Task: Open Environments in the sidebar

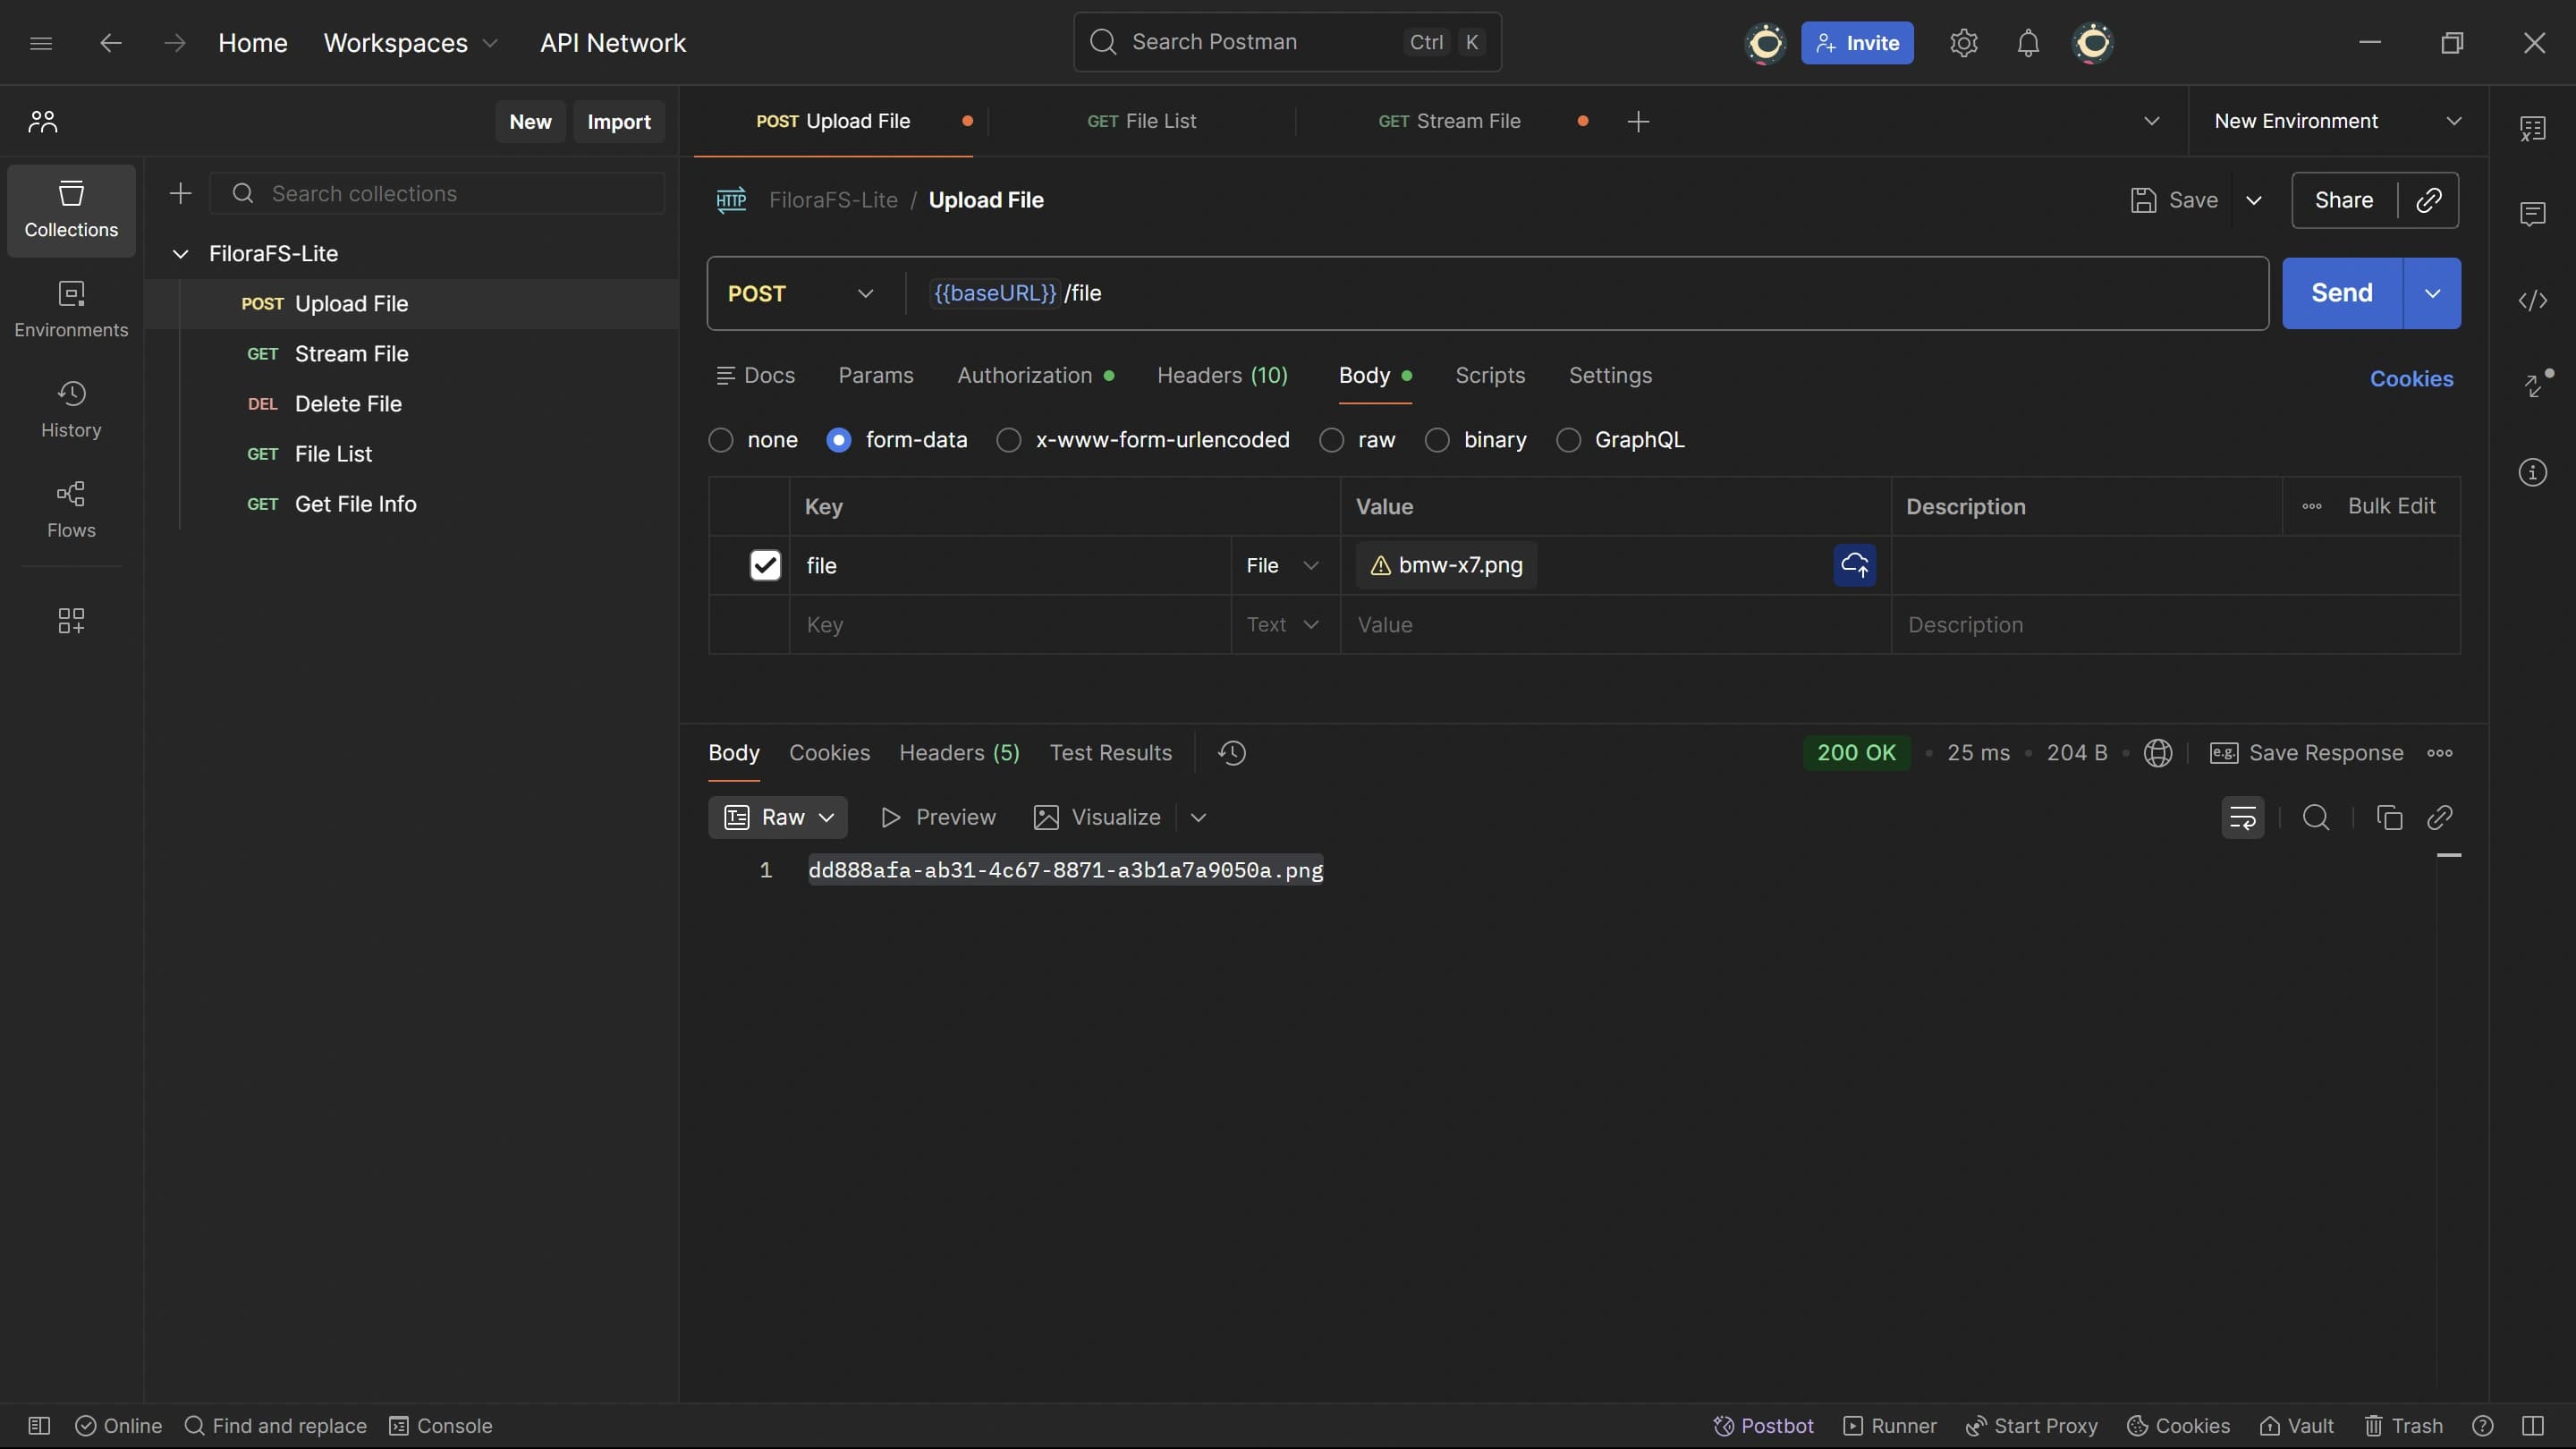Action: (71, 310)
